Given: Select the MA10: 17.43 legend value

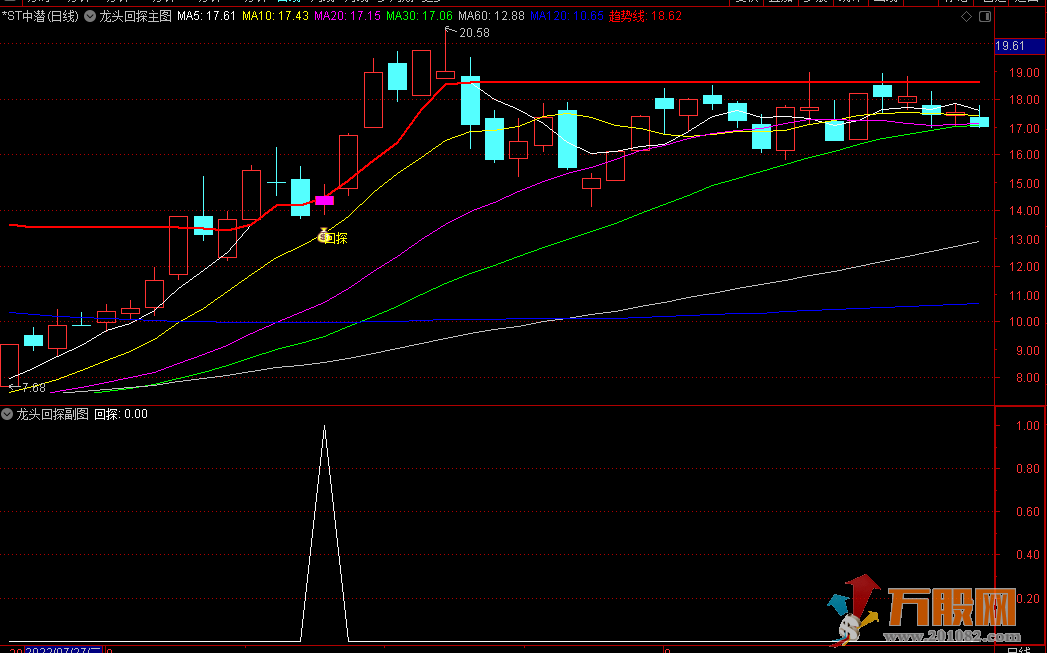Looking at the screenshot, I should tap(275, 16).
